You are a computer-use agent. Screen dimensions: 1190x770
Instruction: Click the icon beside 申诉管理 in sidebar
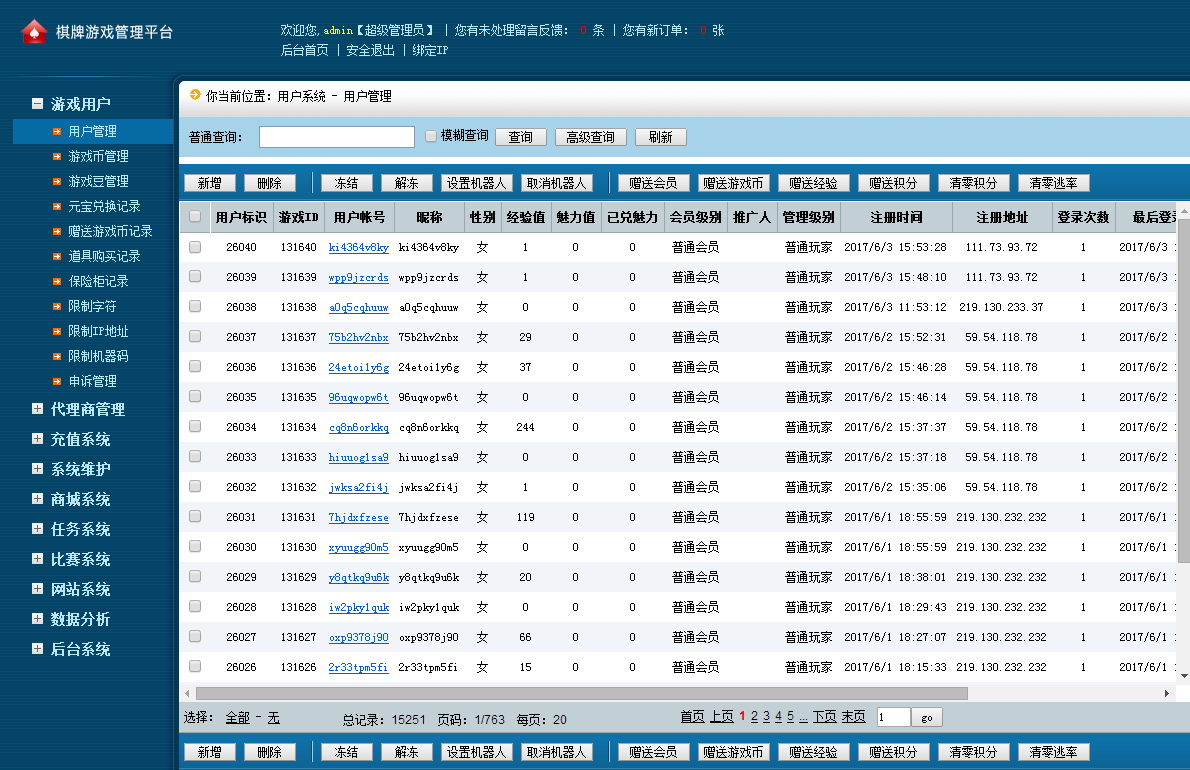pos(57,381)
